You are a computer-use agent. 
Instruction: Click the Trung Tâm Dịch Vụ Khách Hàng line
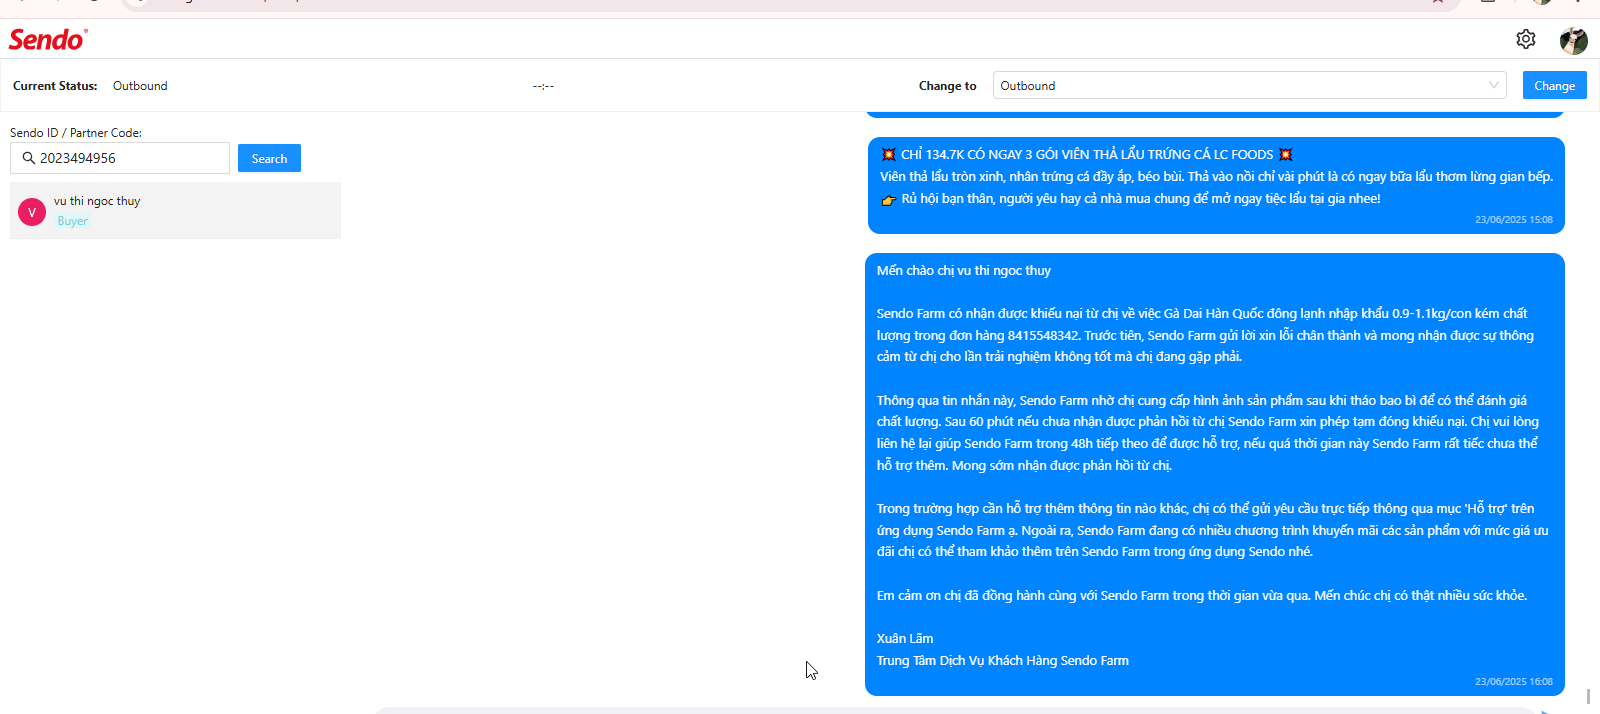click(1003, 660)
